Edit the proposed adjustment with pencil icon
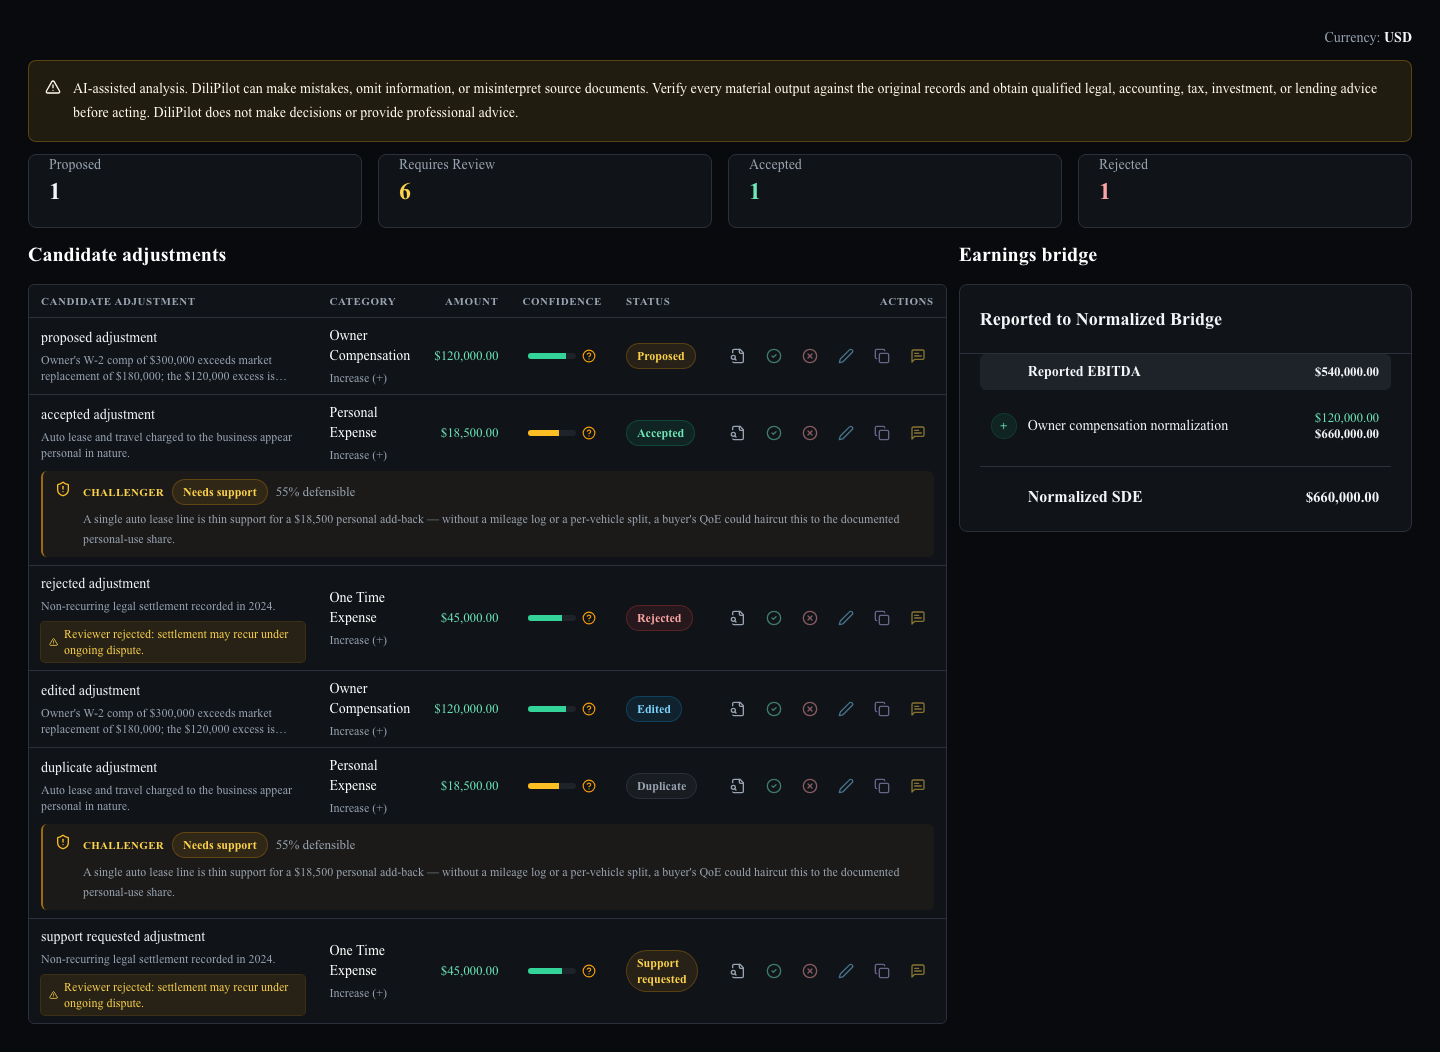Viewport: 1440px width, 1052px height. point(846,356)
